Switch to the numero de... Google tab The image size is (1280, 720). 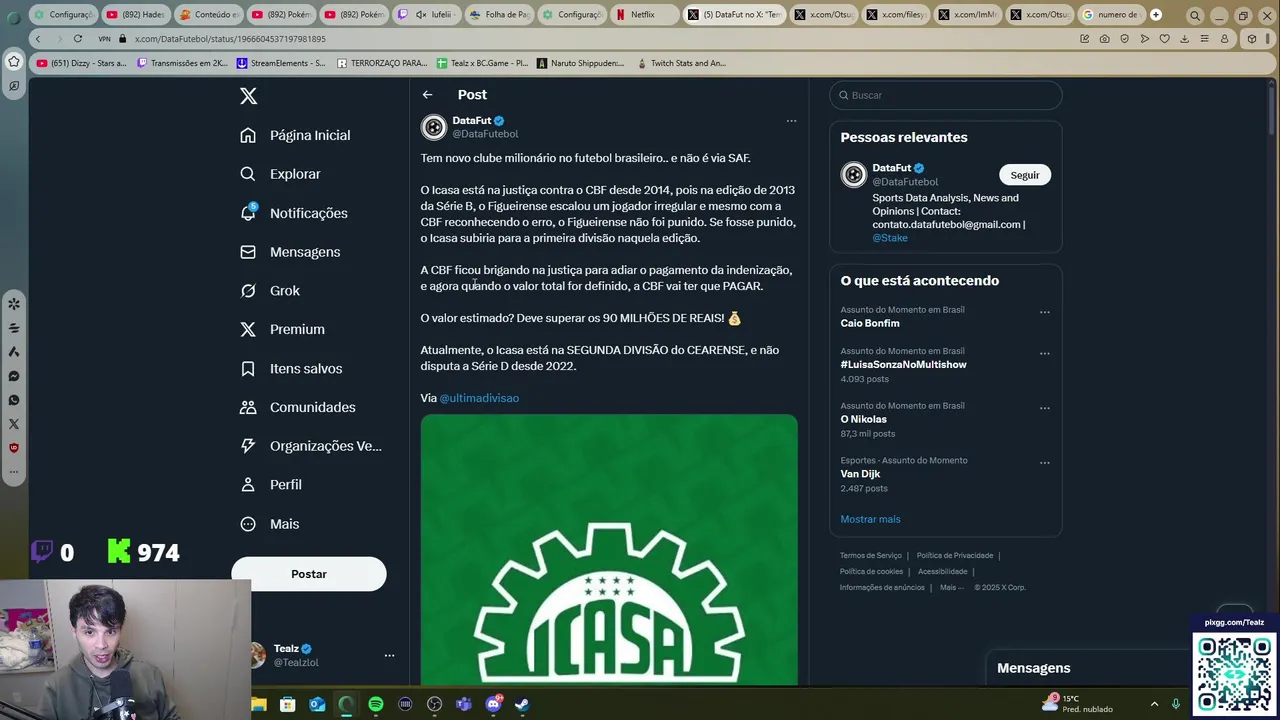[x=1112, y=15]
